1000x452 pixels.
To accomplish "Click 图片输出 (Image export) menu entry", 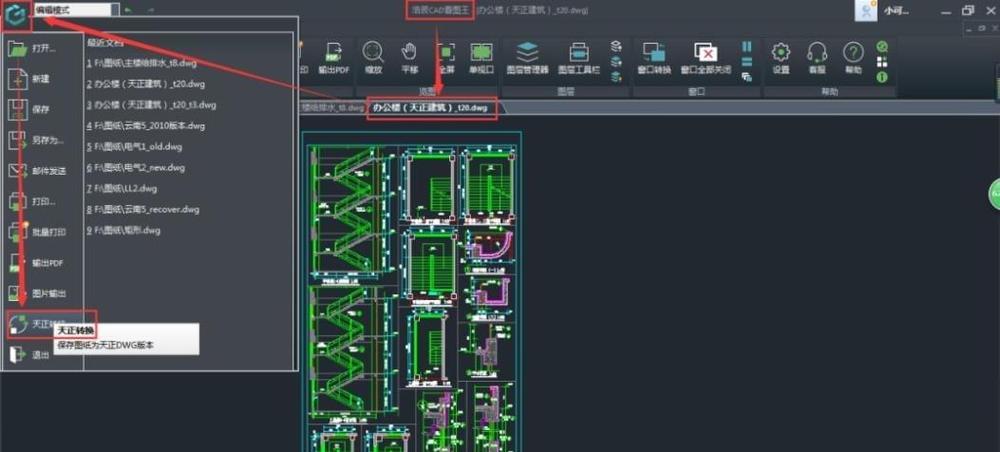I will [x=36, y=293].
